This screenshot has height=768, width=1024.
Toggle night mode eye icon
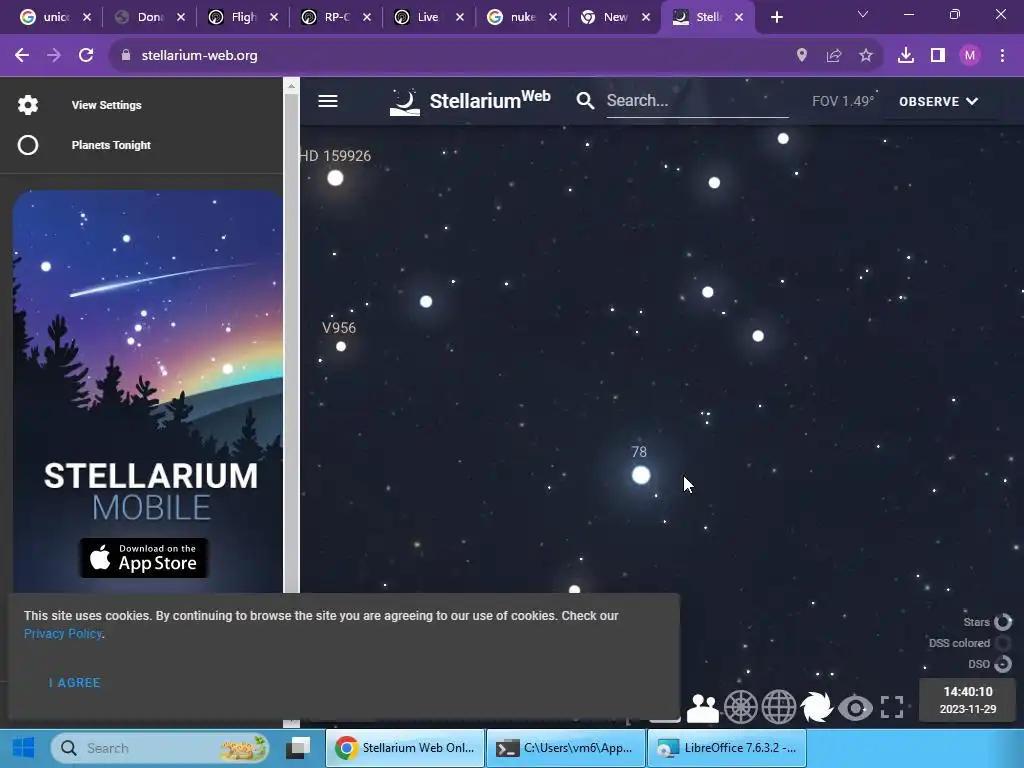(855, 708)
